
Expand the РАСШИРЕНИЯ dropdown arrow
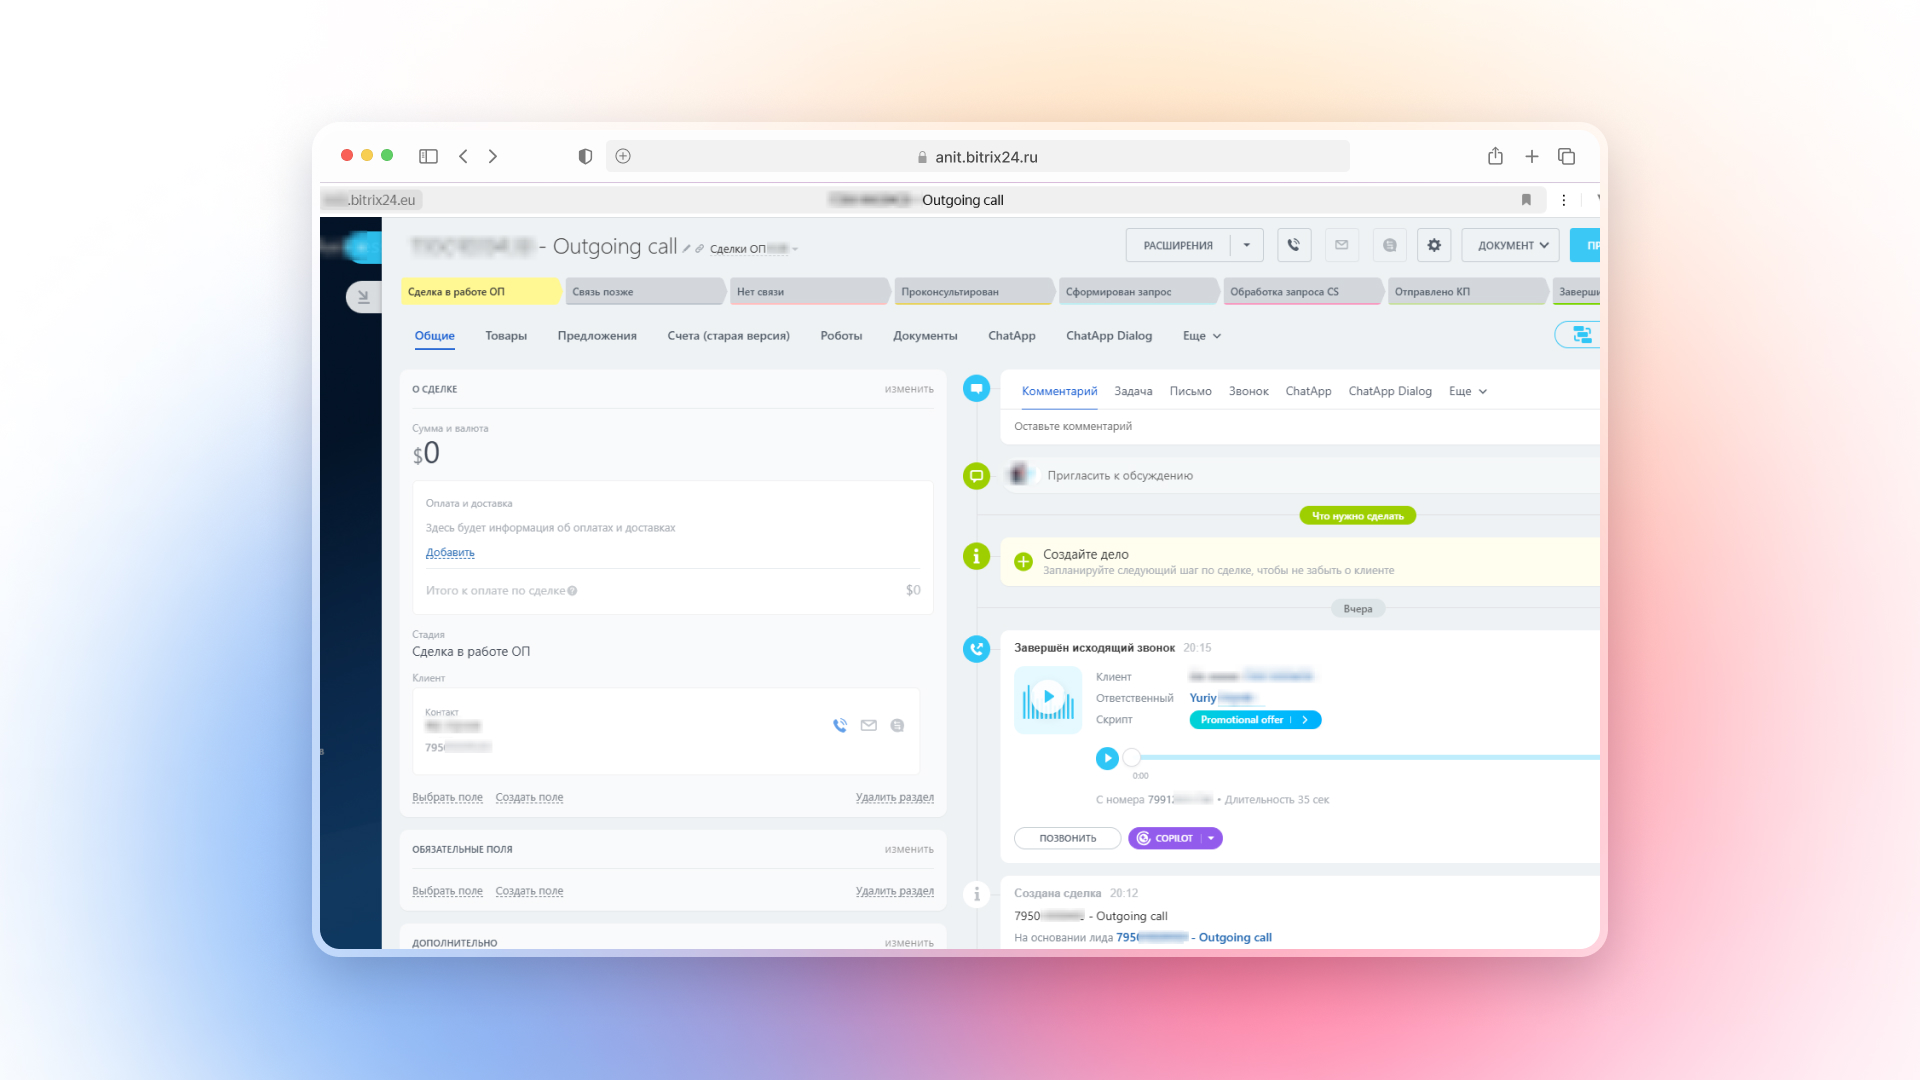pos(1247,245)
